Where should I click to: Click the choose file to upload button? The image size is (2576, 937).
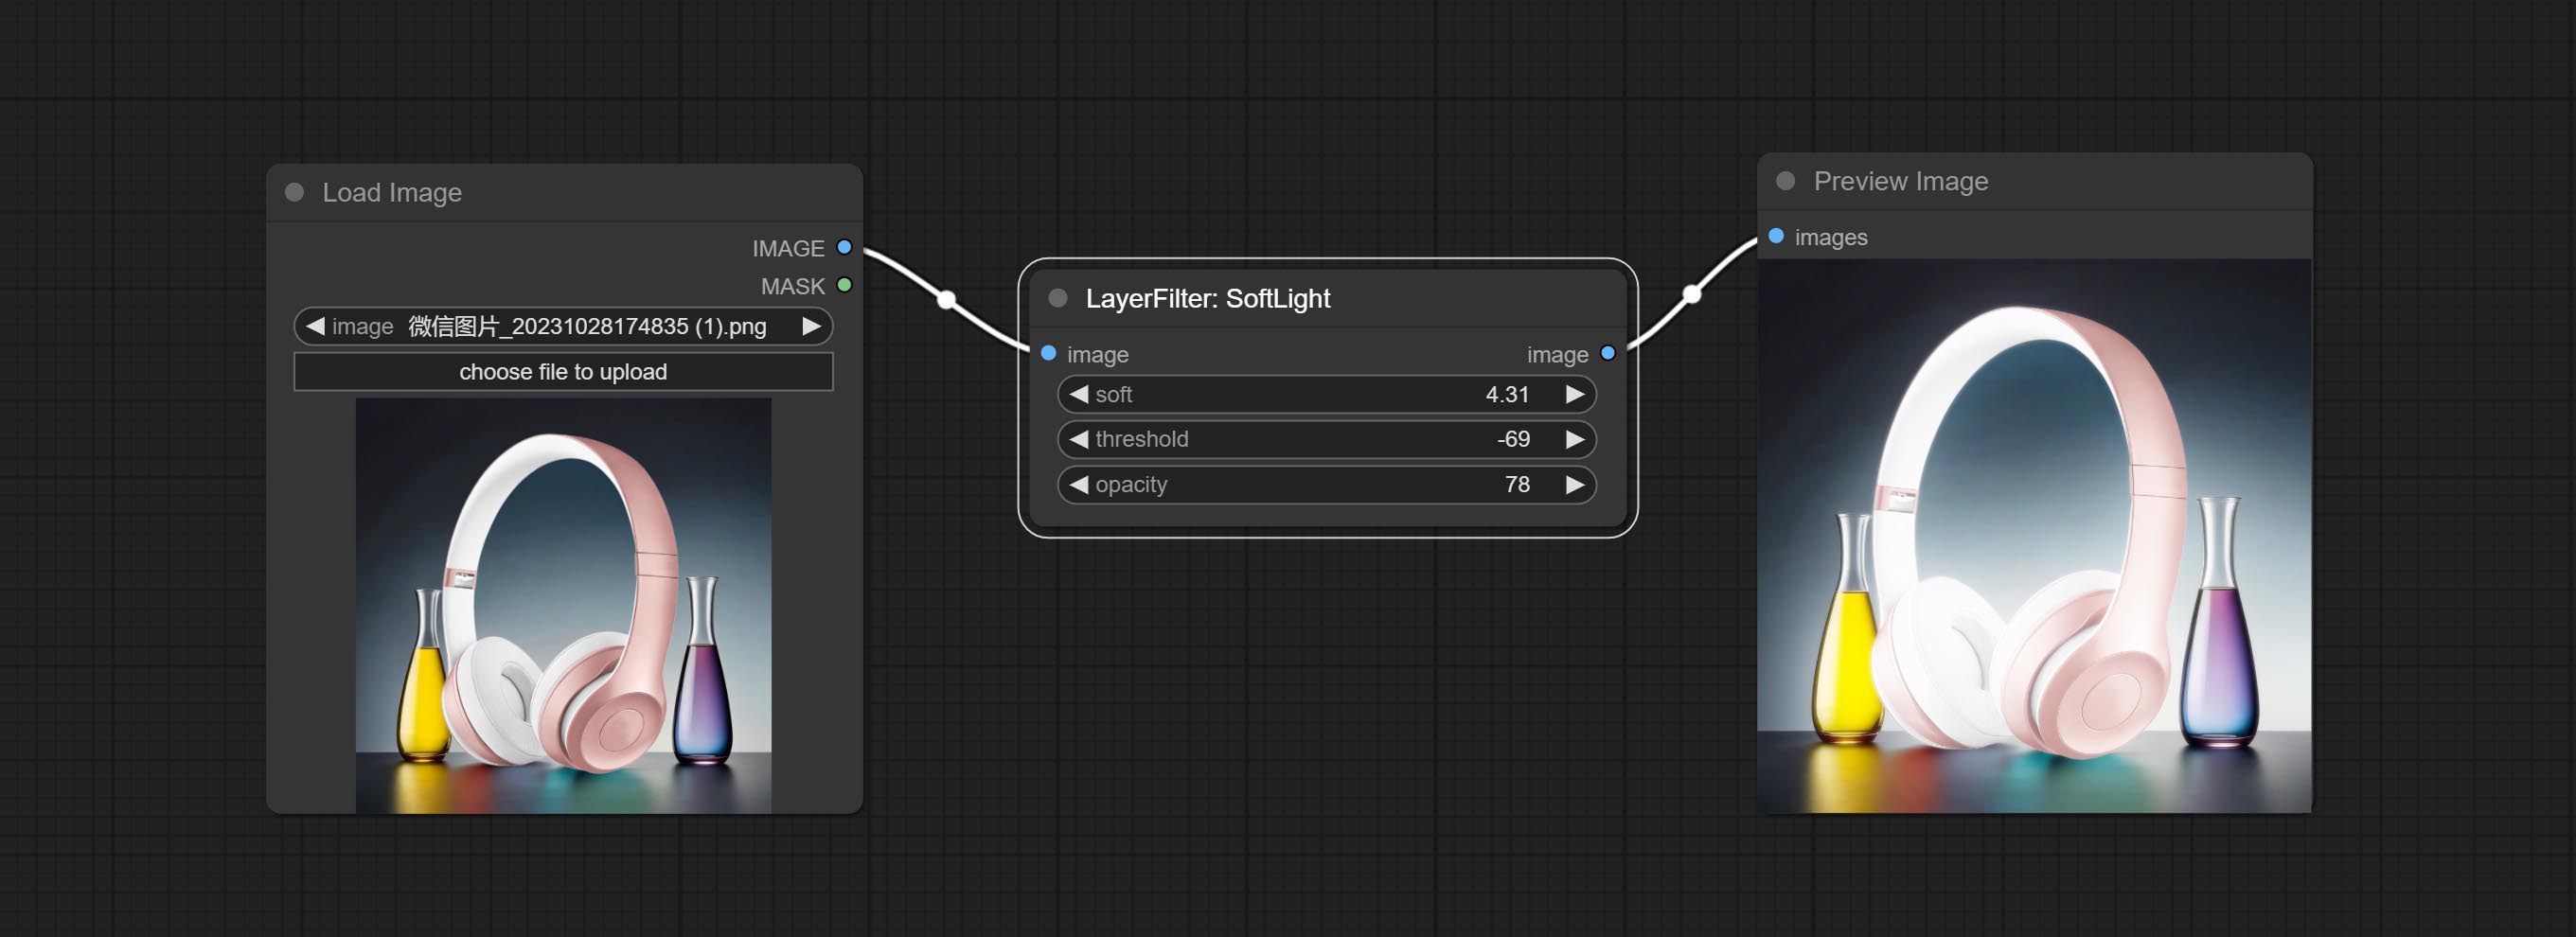coord(563,372)
